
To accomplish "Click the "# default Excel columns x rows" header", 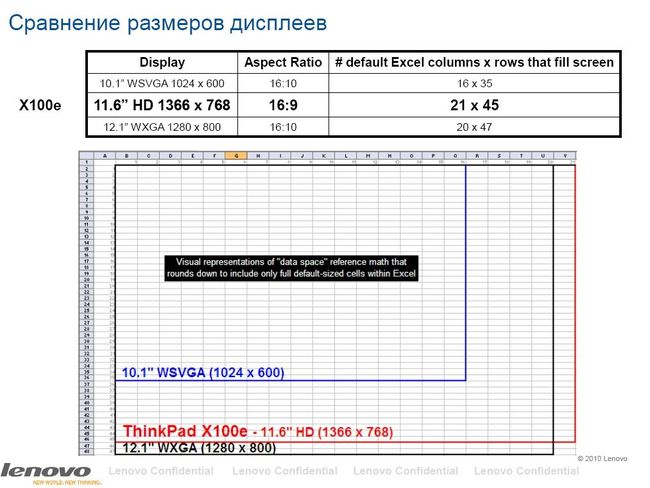I will pyautogui.click(x=474, y=62).
